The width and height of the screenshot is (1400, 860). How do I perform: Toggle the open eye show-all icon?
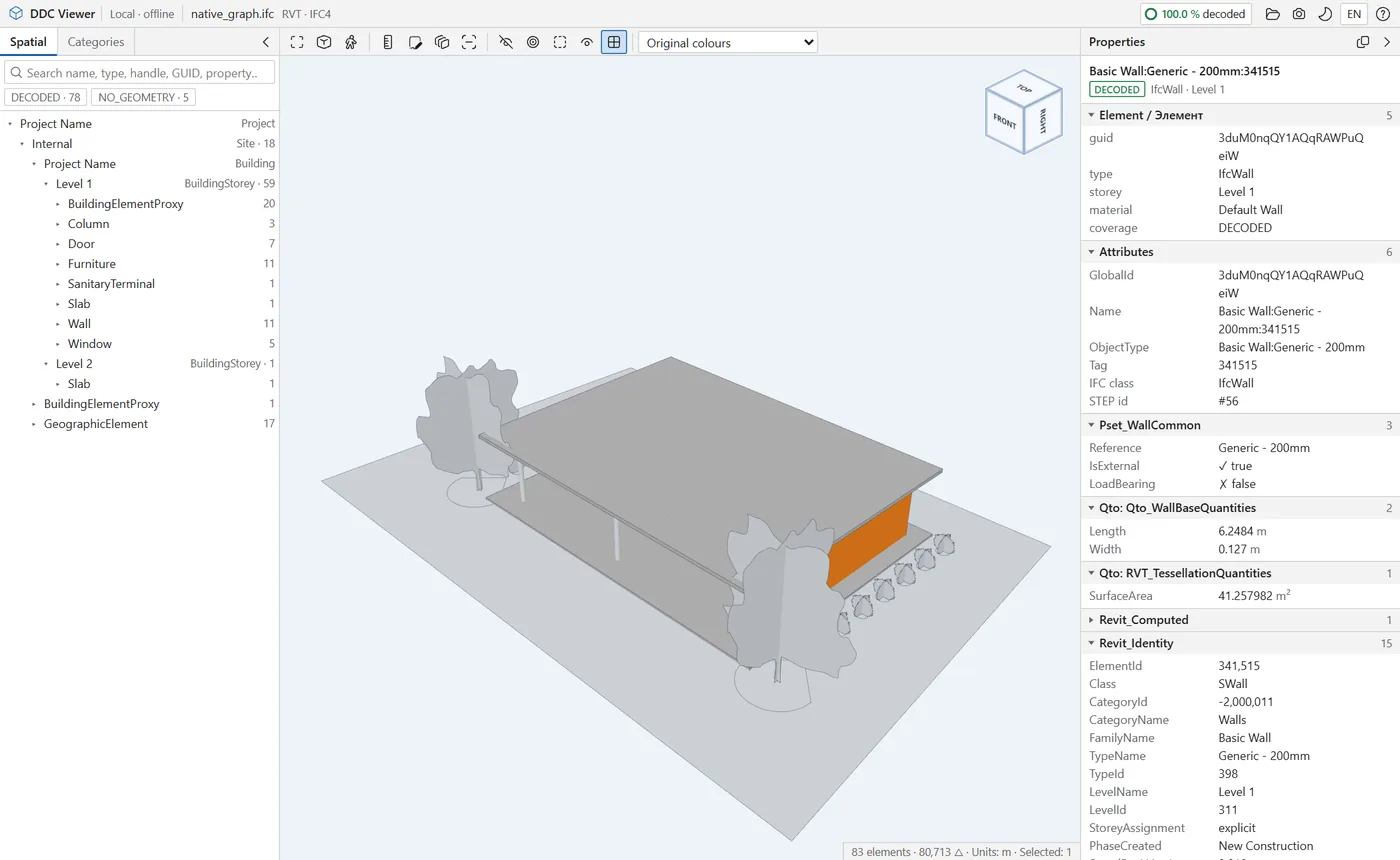coord(587,42)
